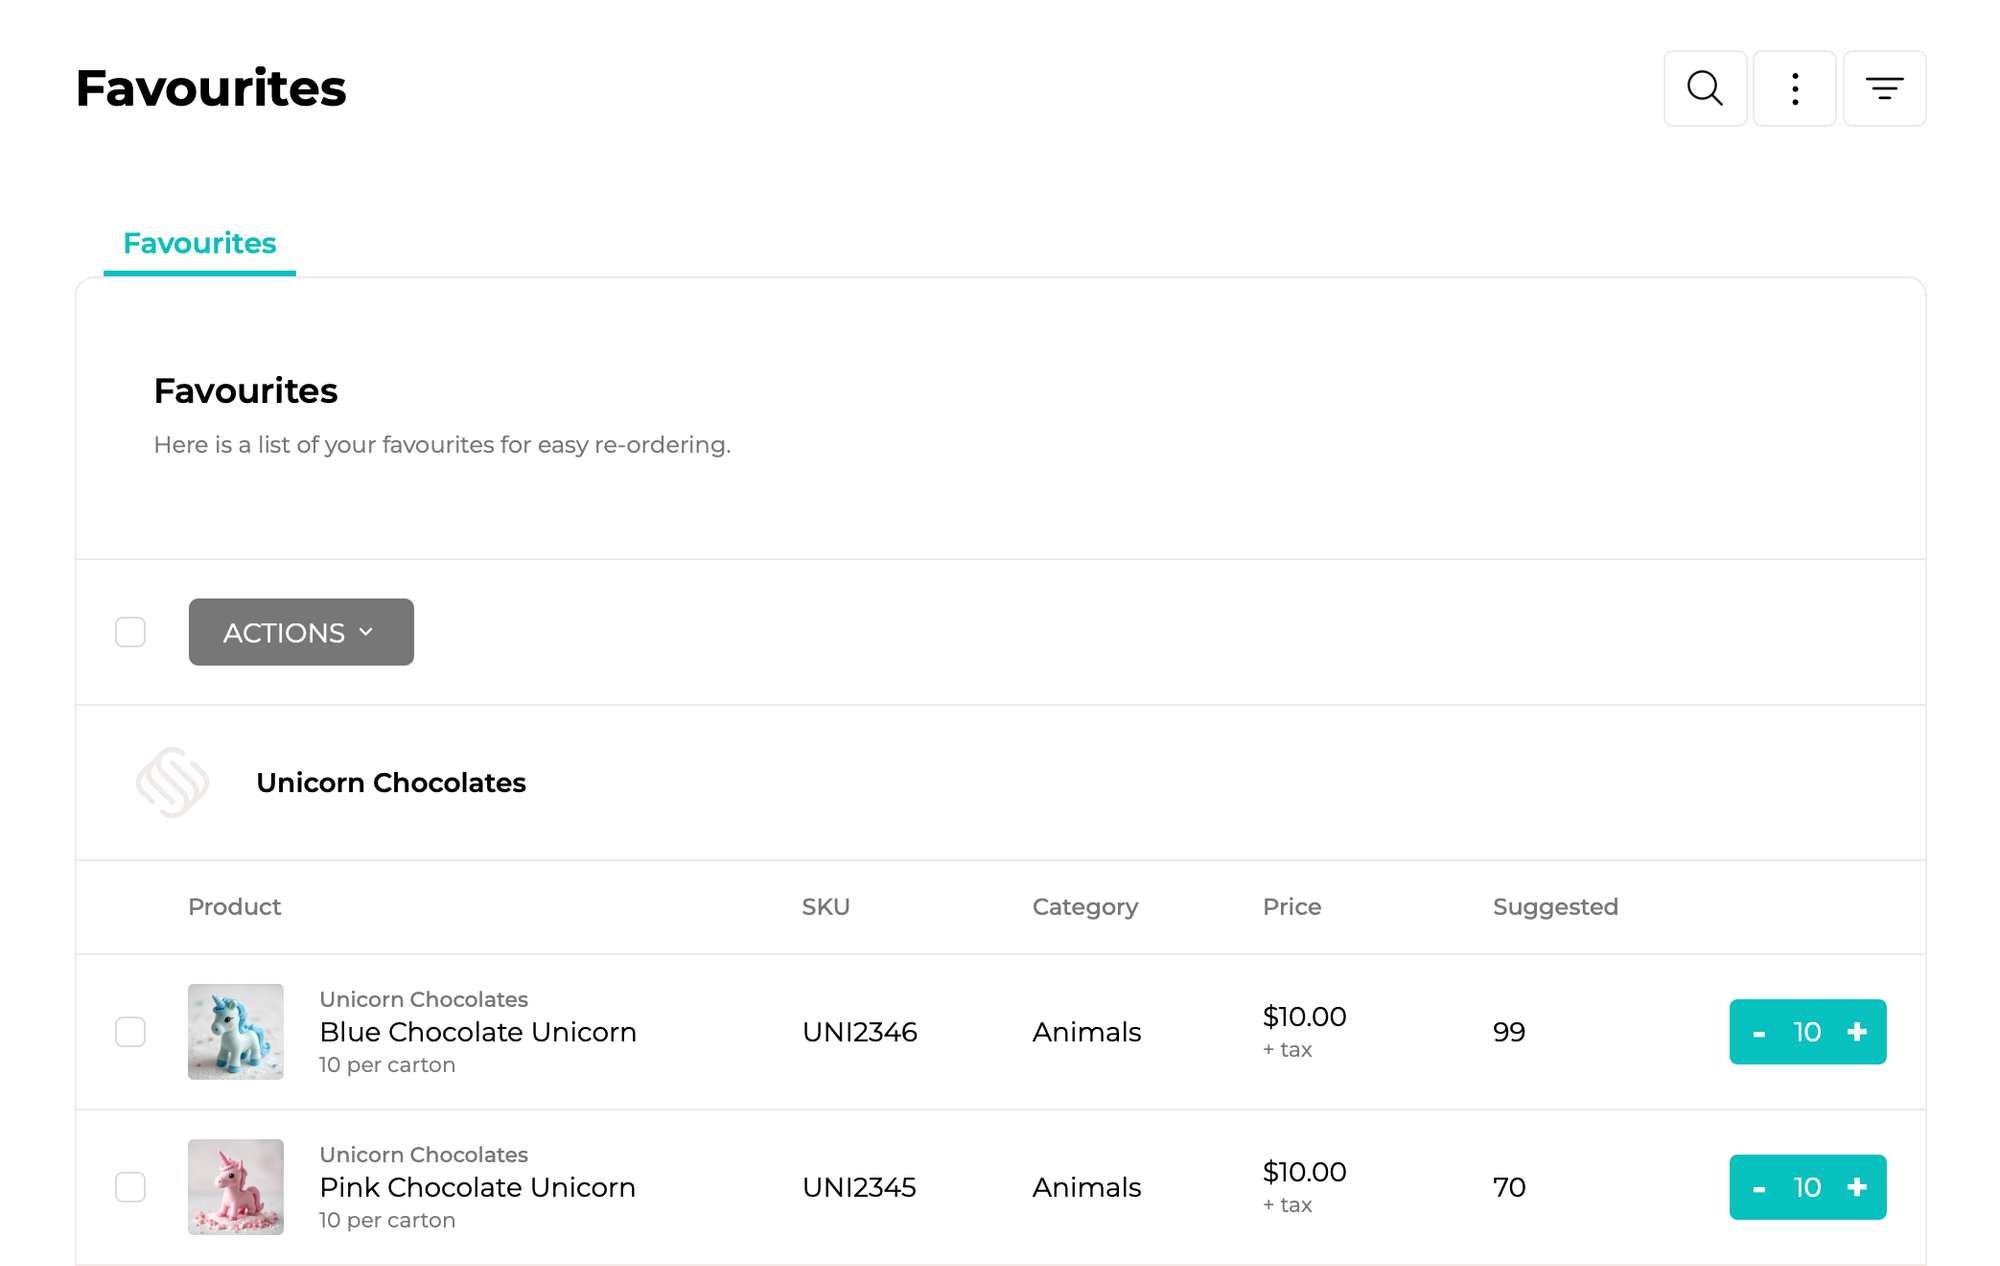This screenshot has height=1266, width=2000.
Task: Click the Blue Chocolate Unicorn quantity value
Action: click(x=1807, y=1032)
